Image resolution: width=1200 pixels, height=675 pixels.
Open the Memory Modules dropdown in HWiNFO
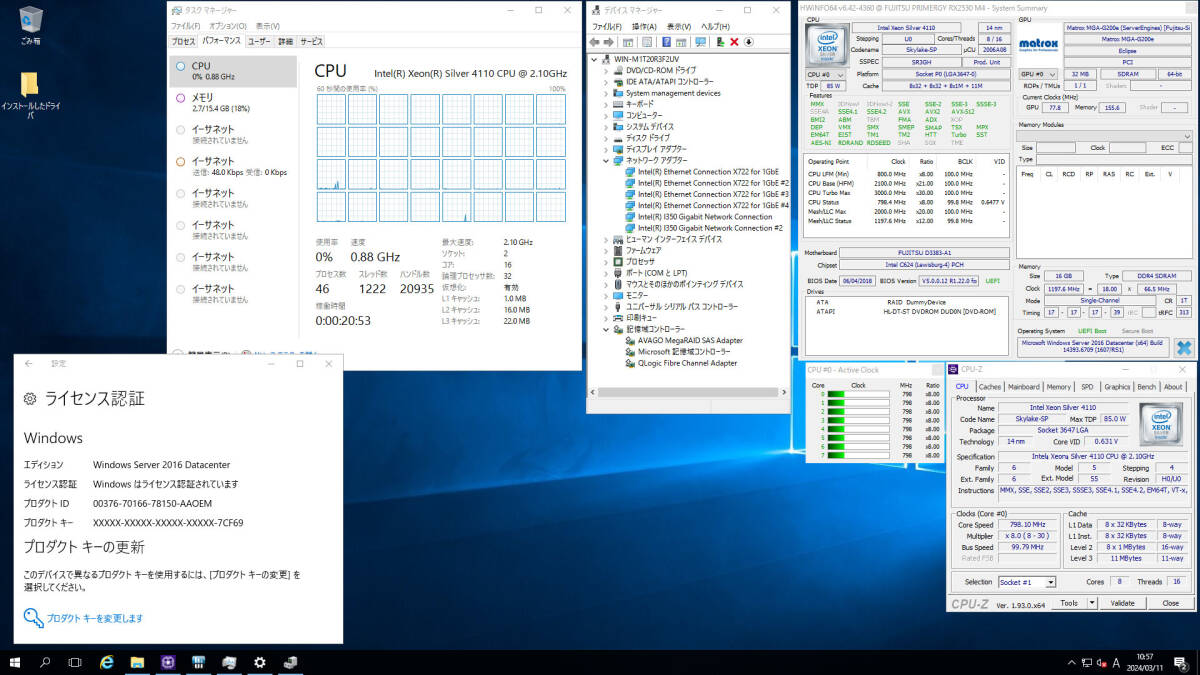pyautogui.click(x=1104, y=136)
